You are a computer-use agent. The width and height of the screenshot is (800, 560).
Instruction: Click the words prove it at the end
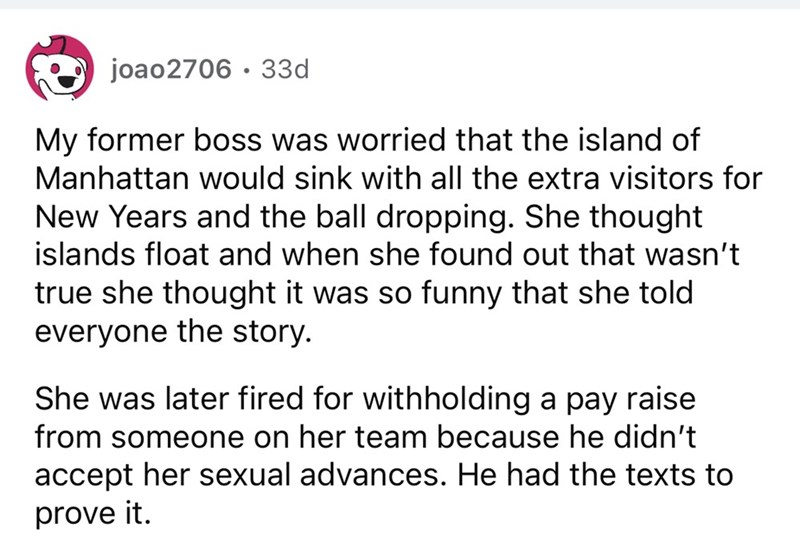[x=93, y=514]
